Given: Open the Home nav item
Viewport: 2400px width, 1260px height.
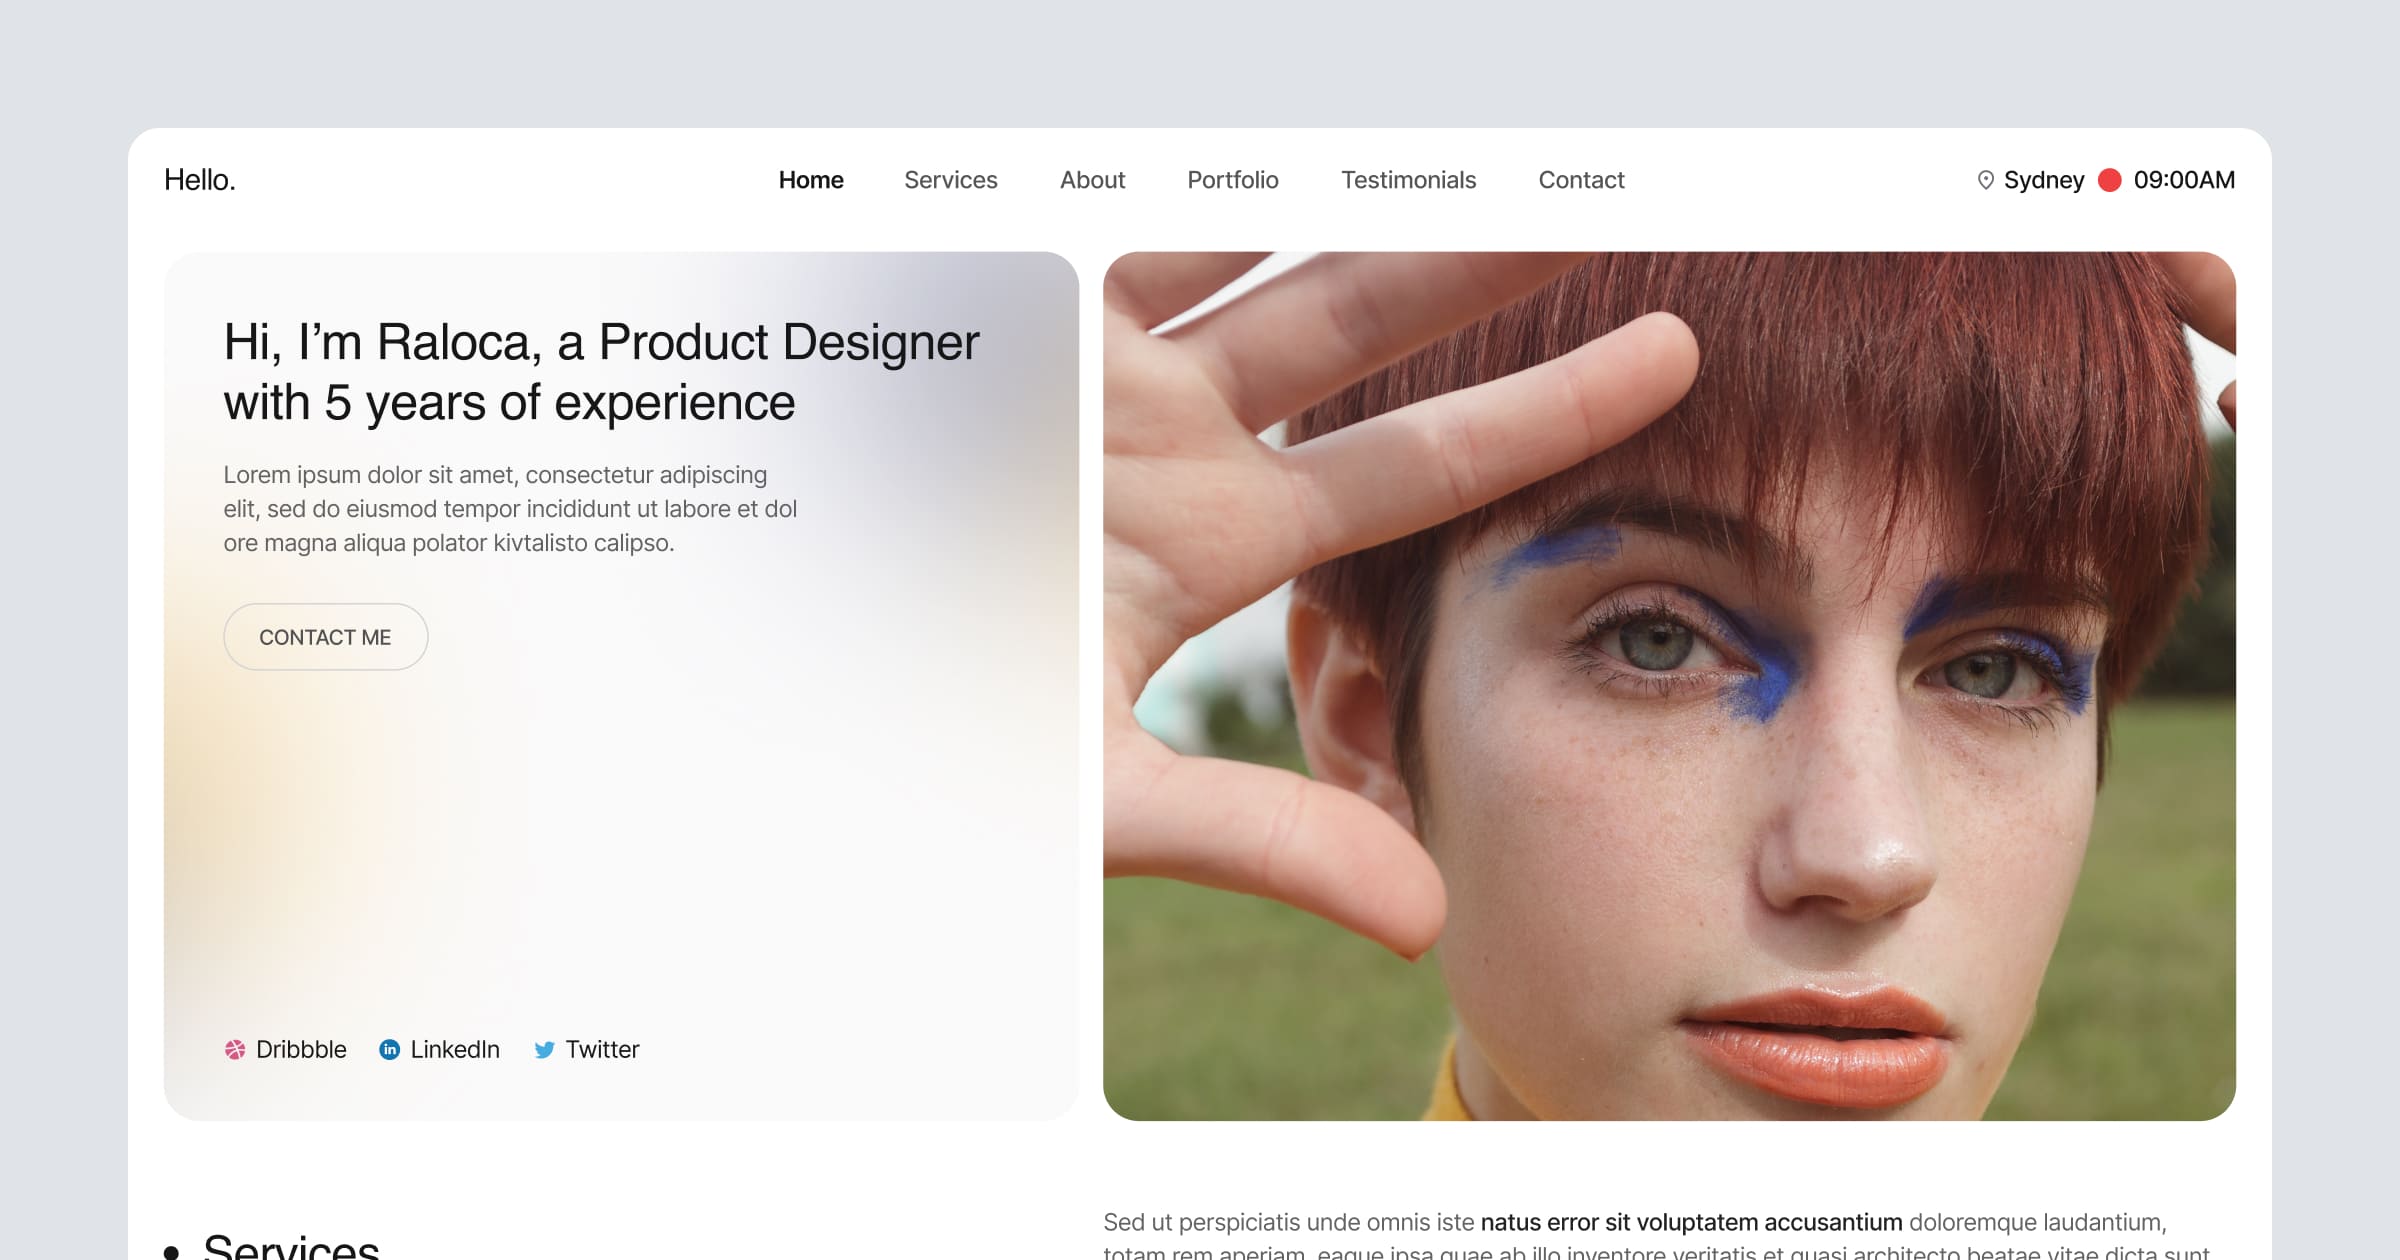Looking at the screenshot, I should click(811, 180).
